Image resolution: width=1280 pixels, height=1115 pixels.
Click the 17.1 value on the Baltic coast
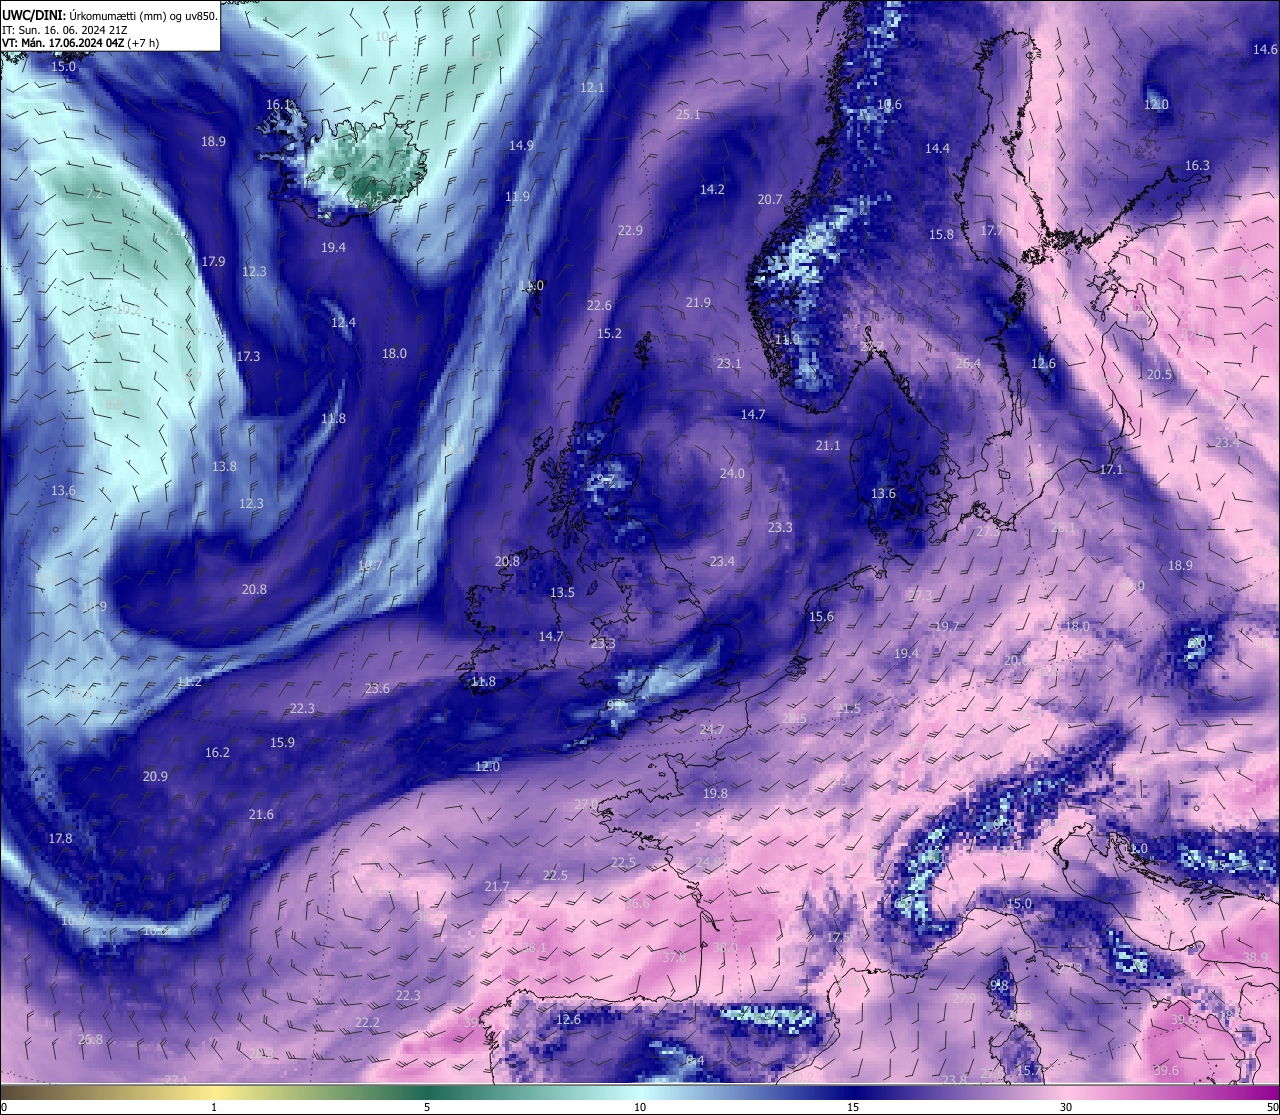pyautogui.click(x=1111, y=470)
